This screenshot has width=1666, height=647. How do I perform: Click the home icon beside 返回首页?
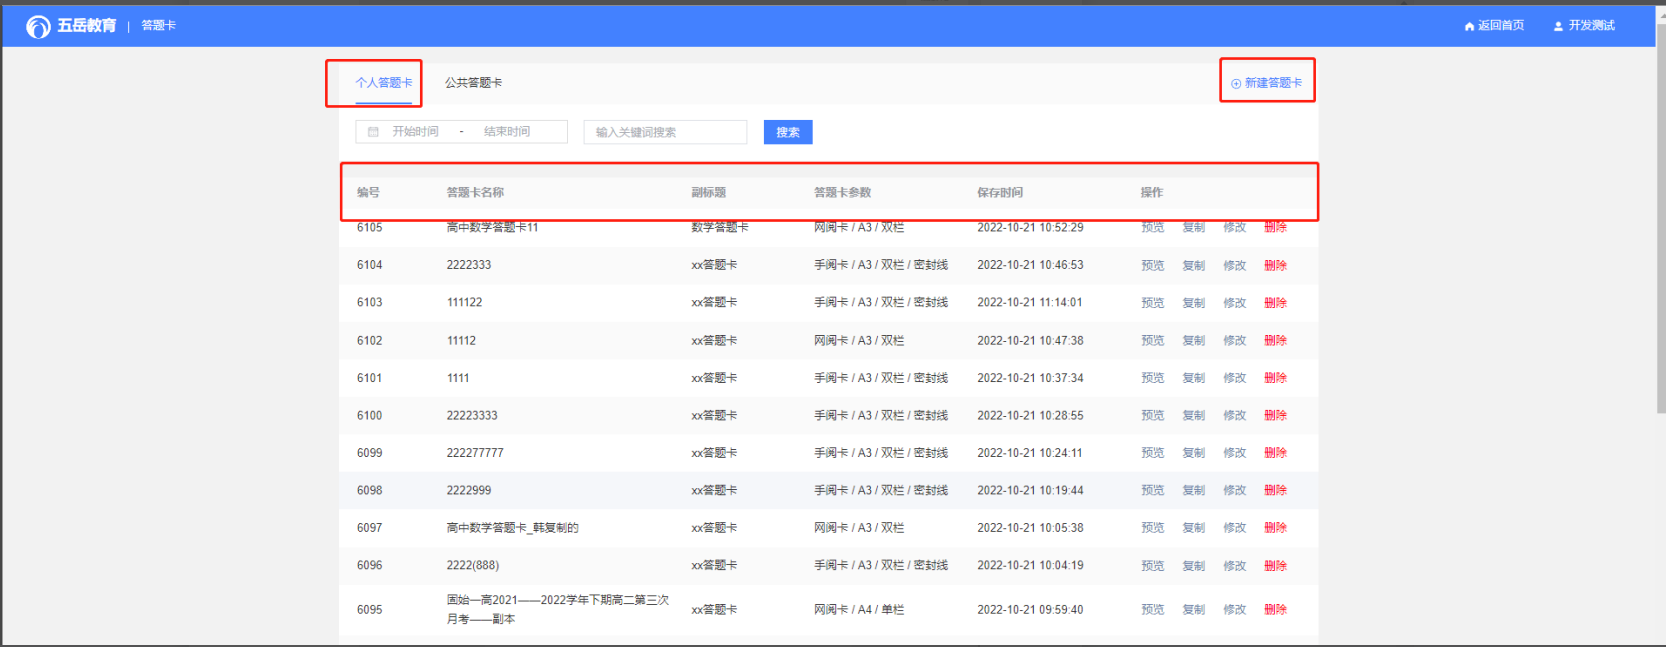click(1469, 26)
